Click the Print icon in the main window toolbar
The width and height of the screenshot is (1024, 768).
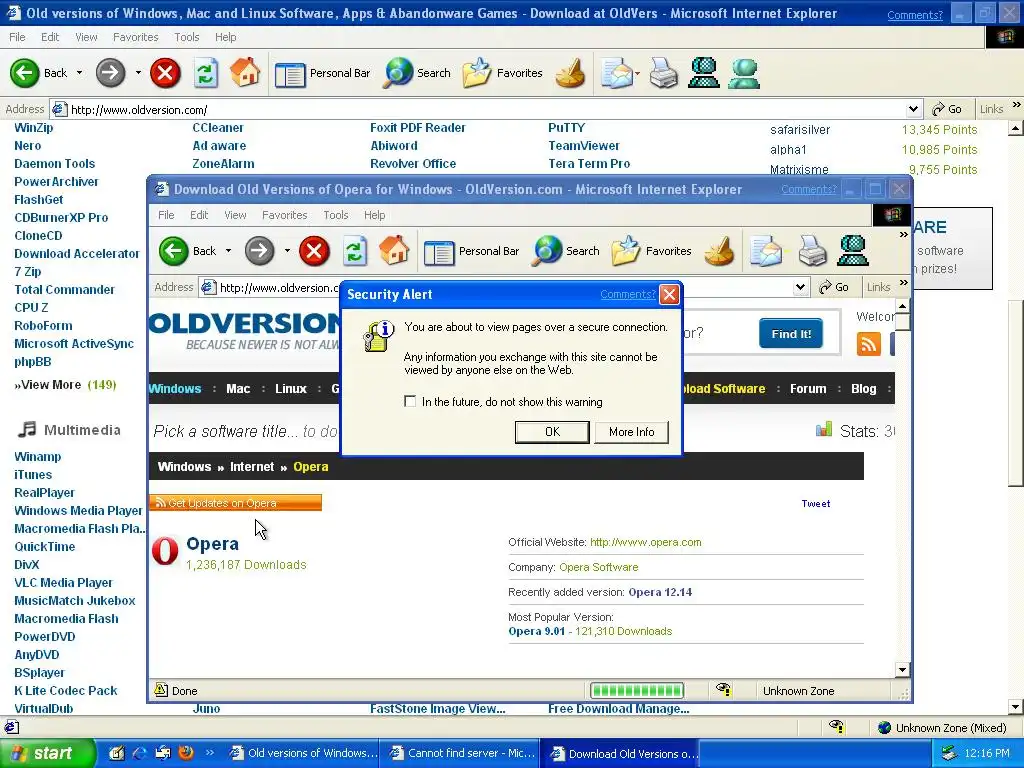click(x=664, y=72)
